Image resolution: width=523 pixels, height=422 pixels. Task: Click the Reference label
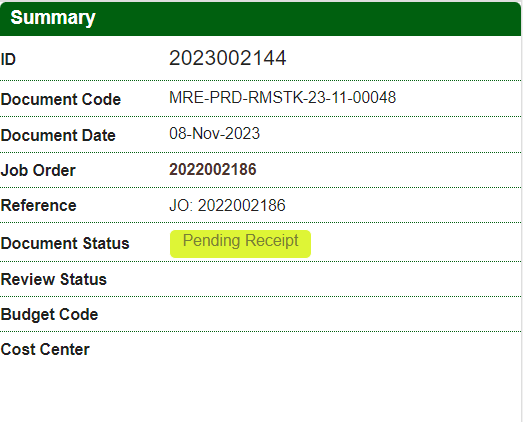38,205
